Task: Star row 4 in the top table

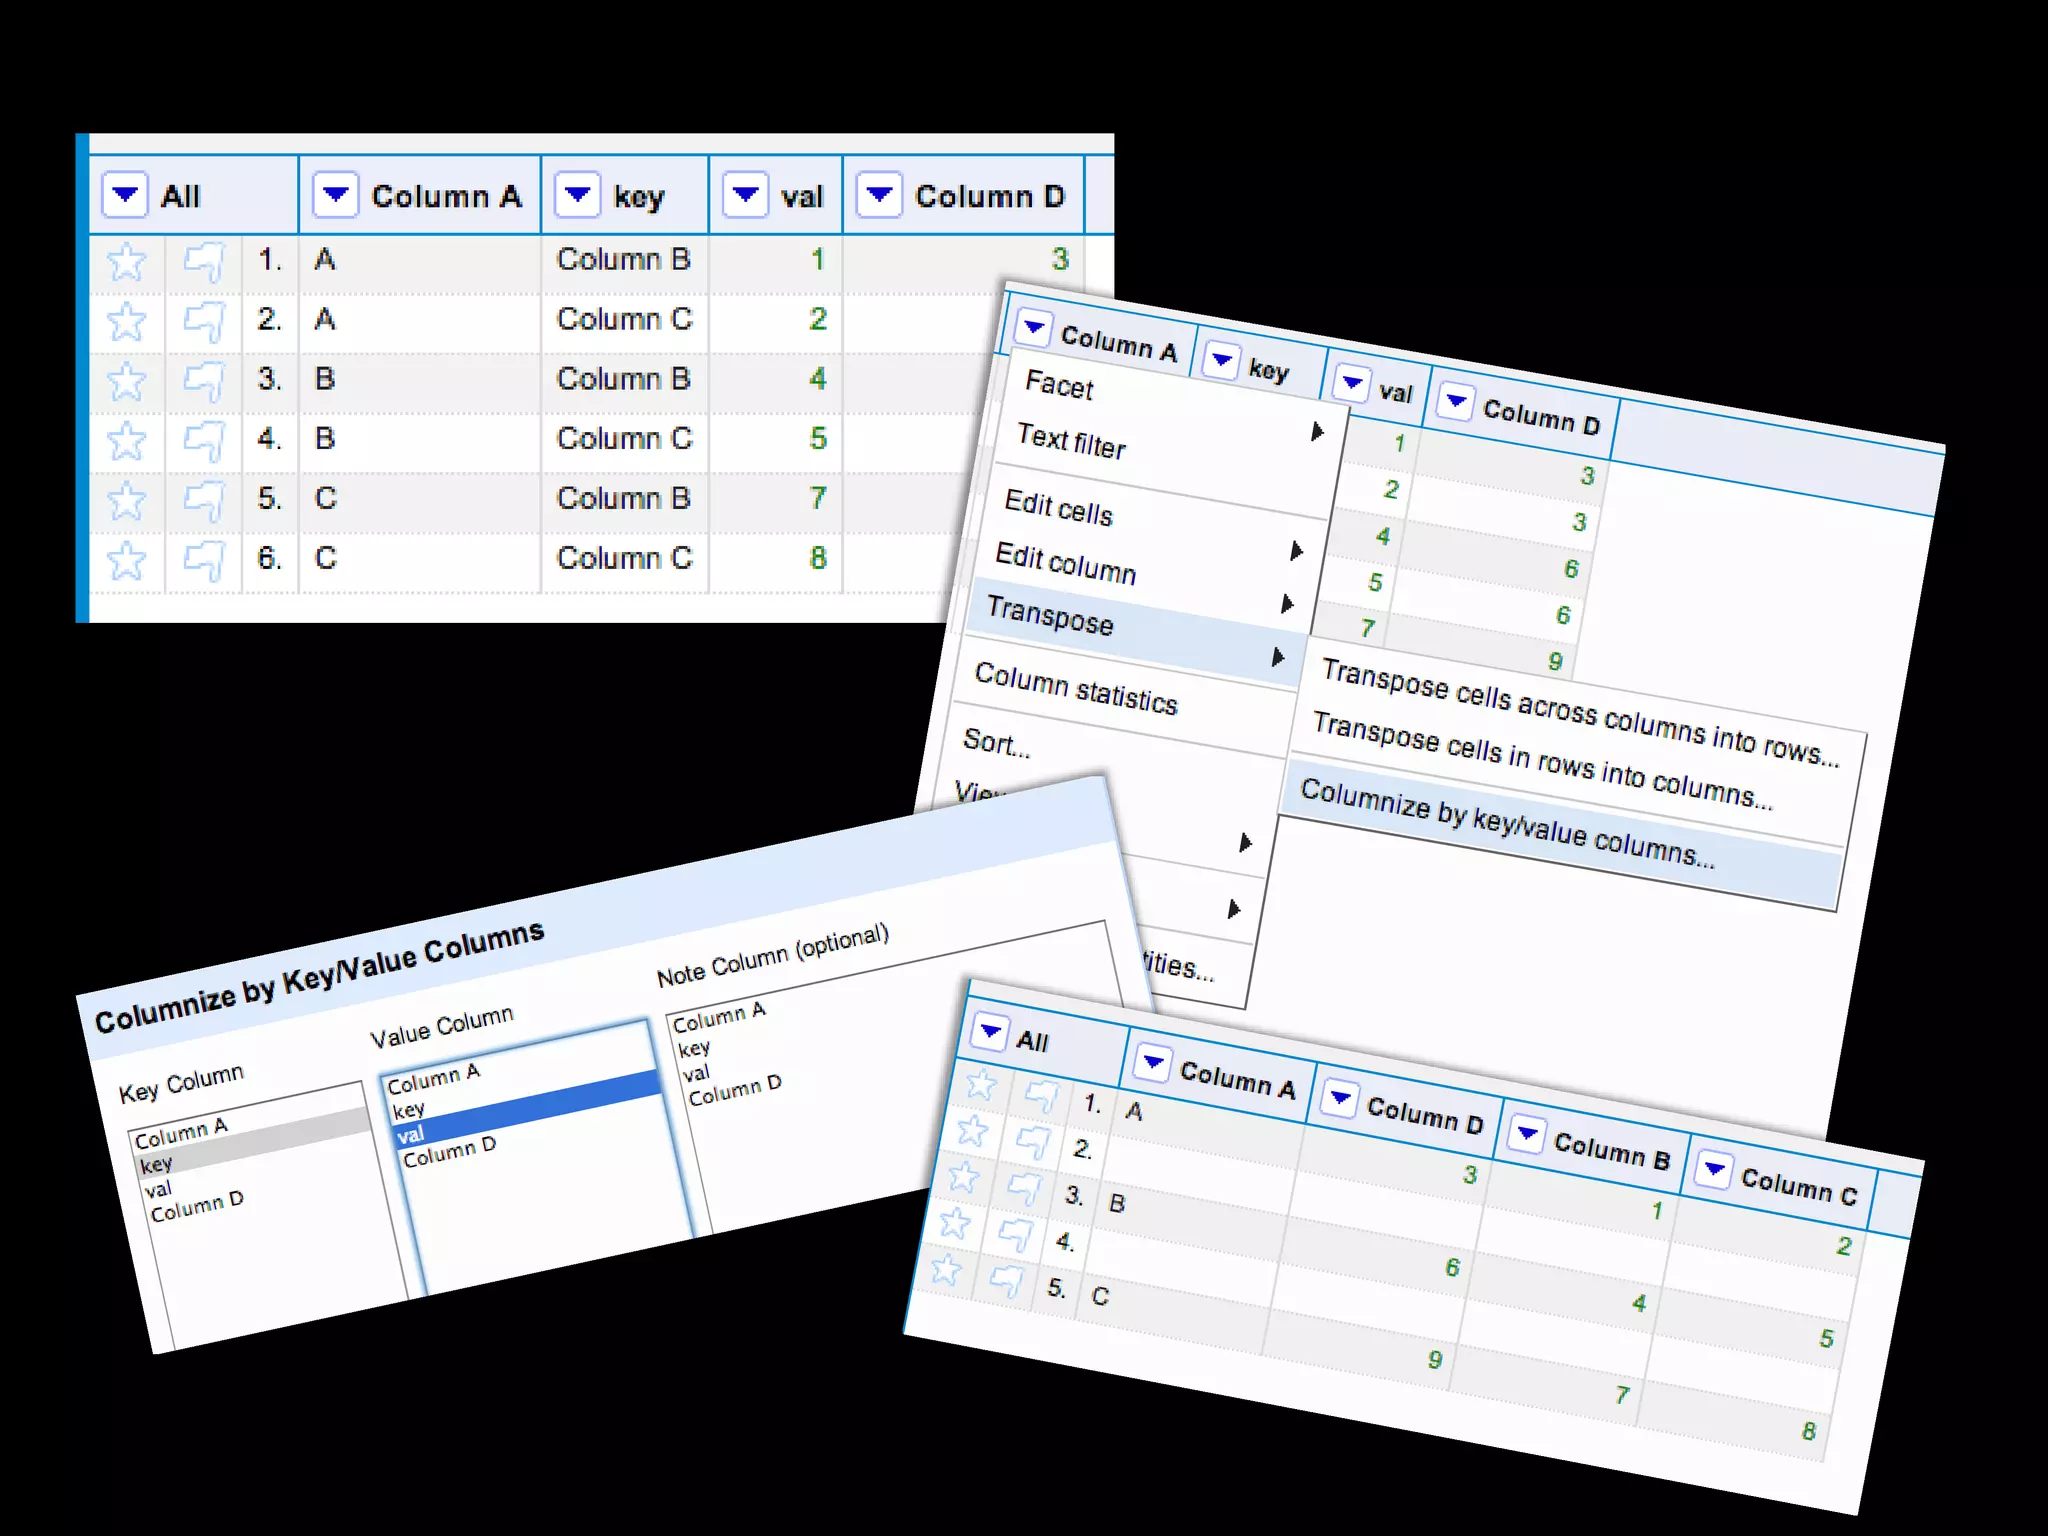Action: coord(126,440)
